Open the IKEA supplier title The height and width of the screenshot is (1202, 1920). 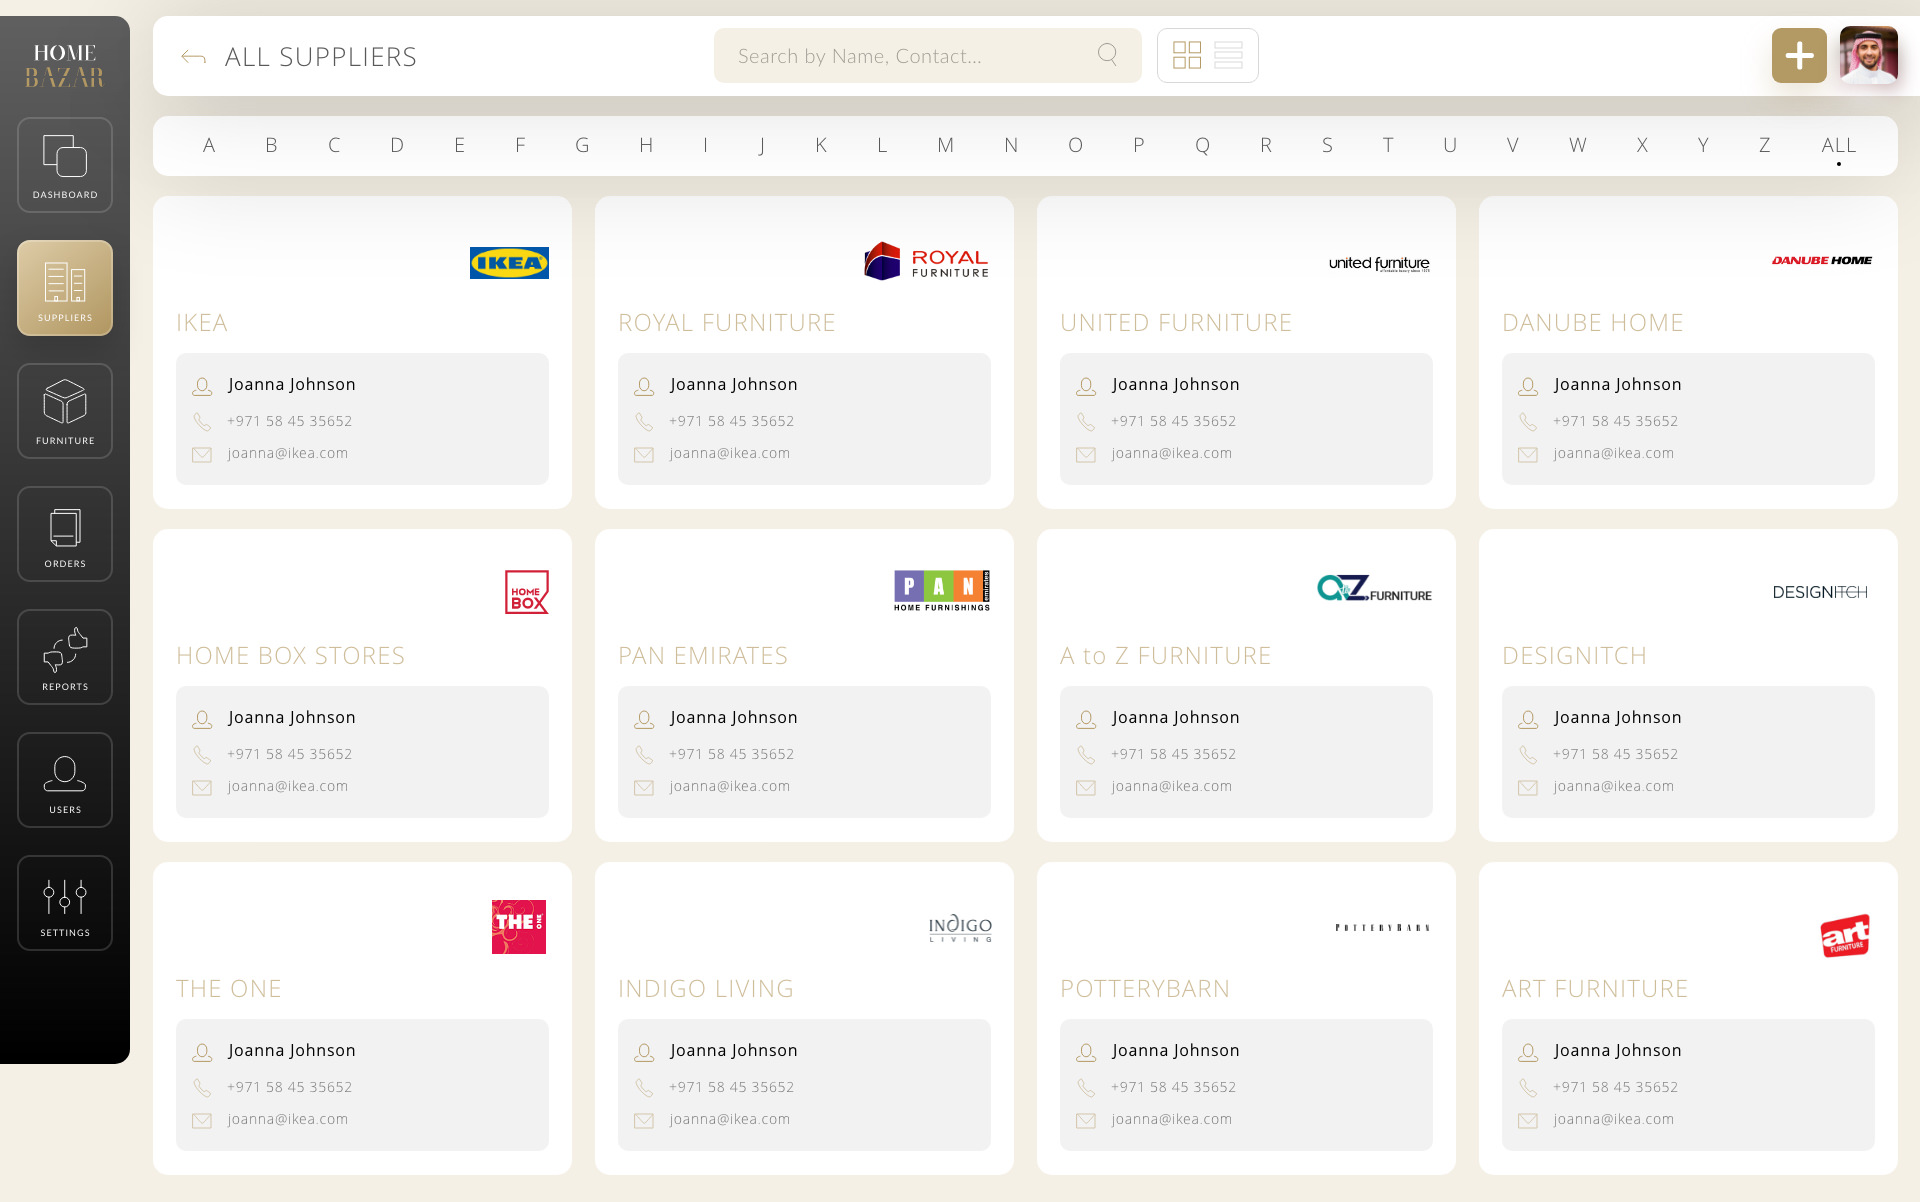pyautogui.click(x=202, y=323)
